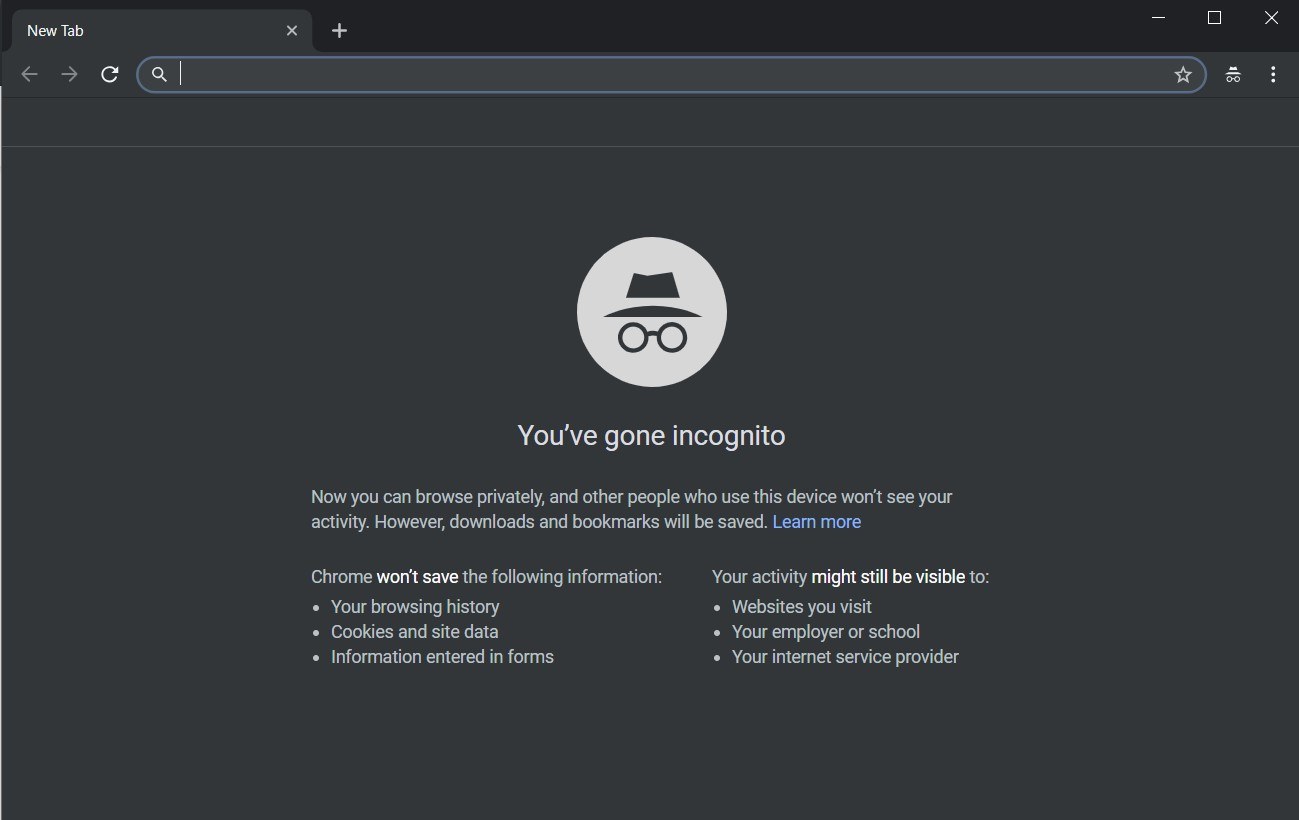Go forward using the forward arrow

pyautogui.click(x=69, y=74)
